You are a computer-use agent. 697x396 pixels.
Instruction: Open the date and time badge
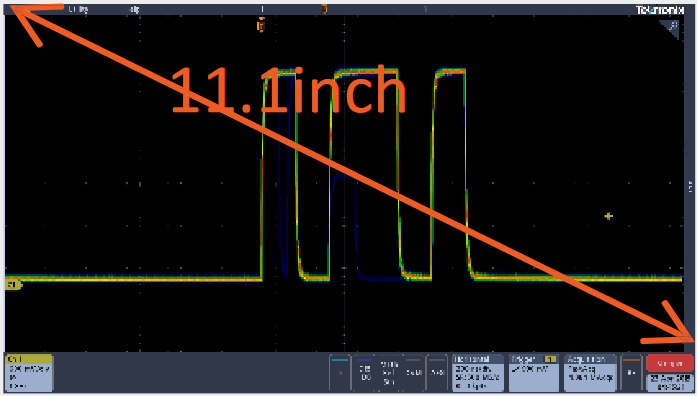[x=669, y=382]
